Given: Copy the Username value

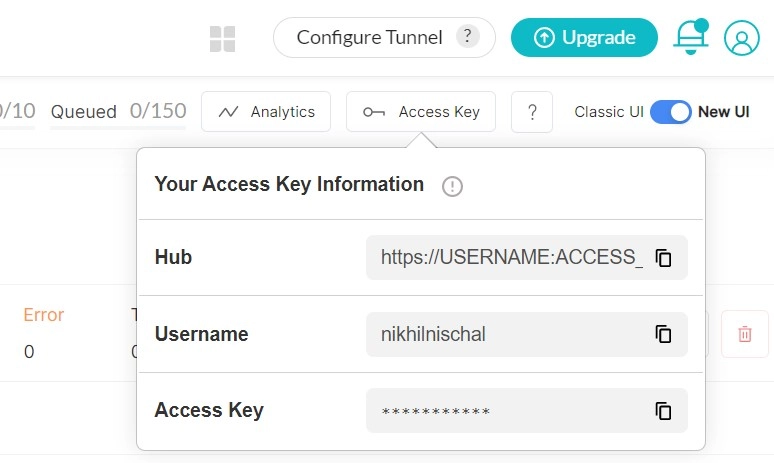Looking at the screenshot, I should [x=663, y=334].
